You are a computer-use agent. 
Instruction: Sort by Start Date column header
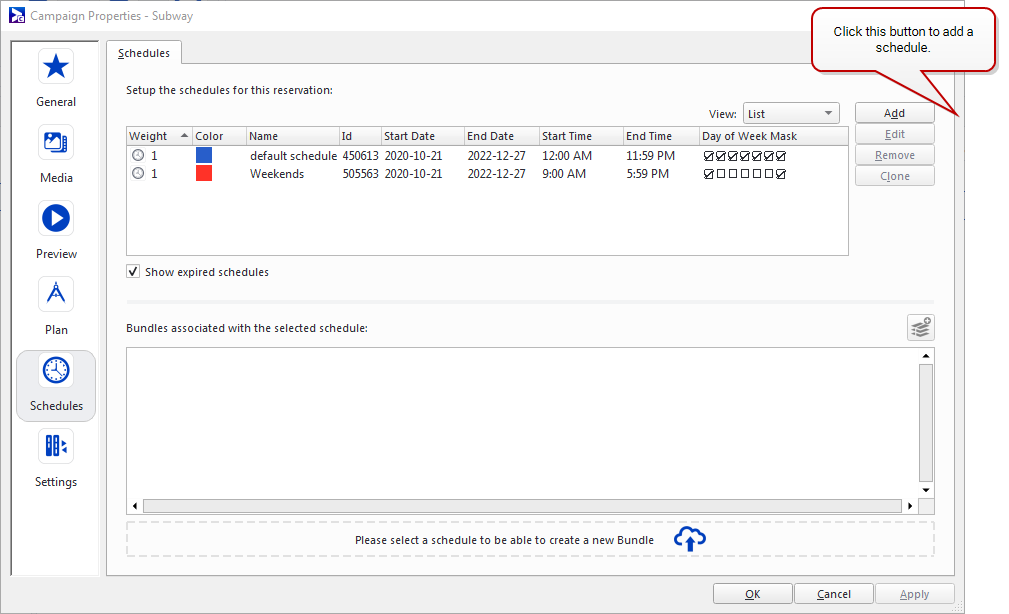point(409,136)
